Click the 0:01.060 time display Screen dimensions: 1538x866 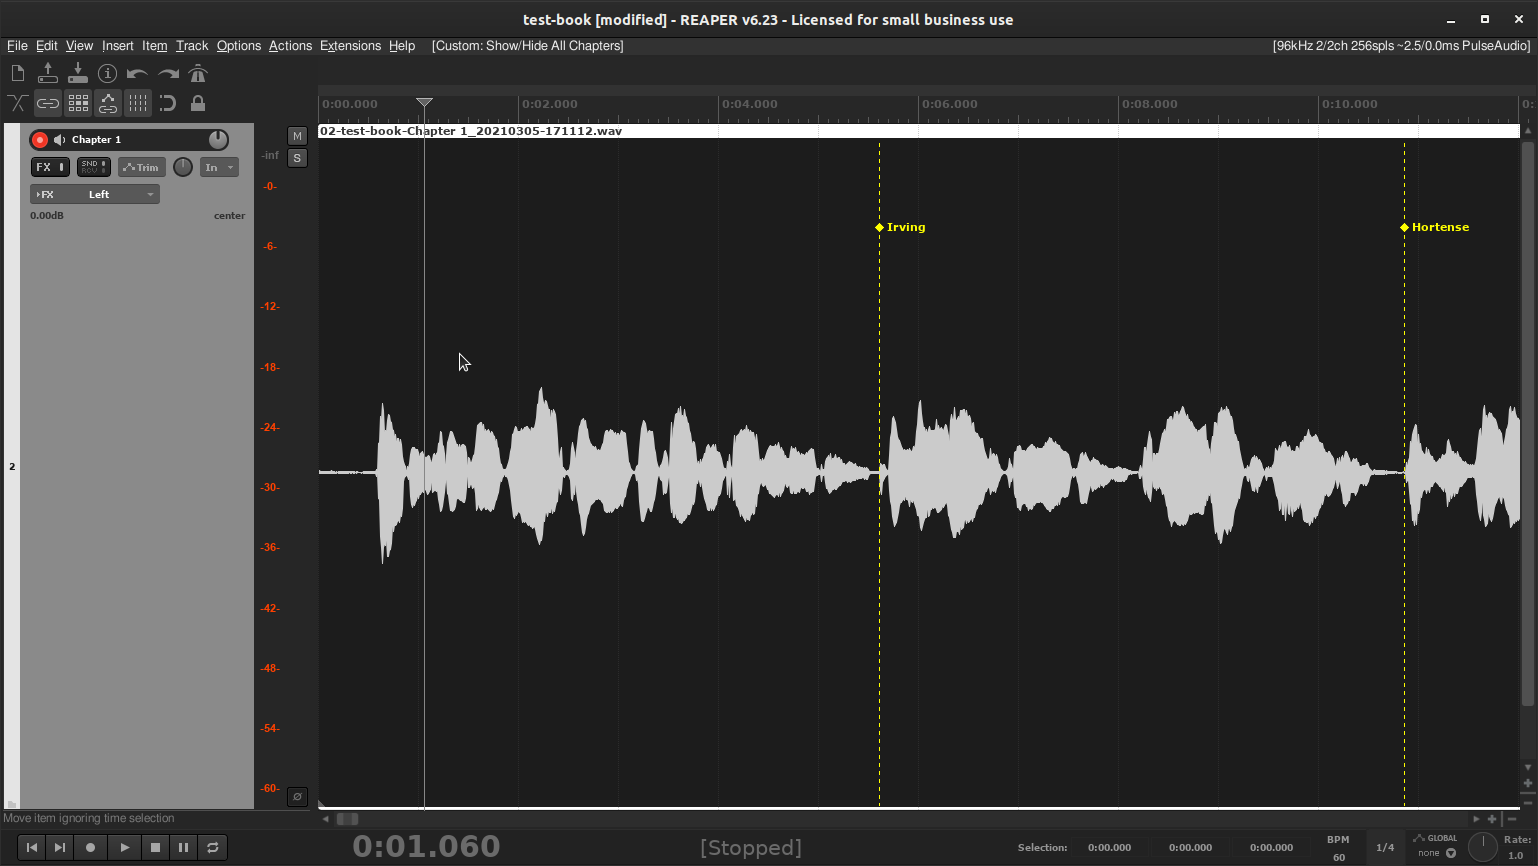427,847
